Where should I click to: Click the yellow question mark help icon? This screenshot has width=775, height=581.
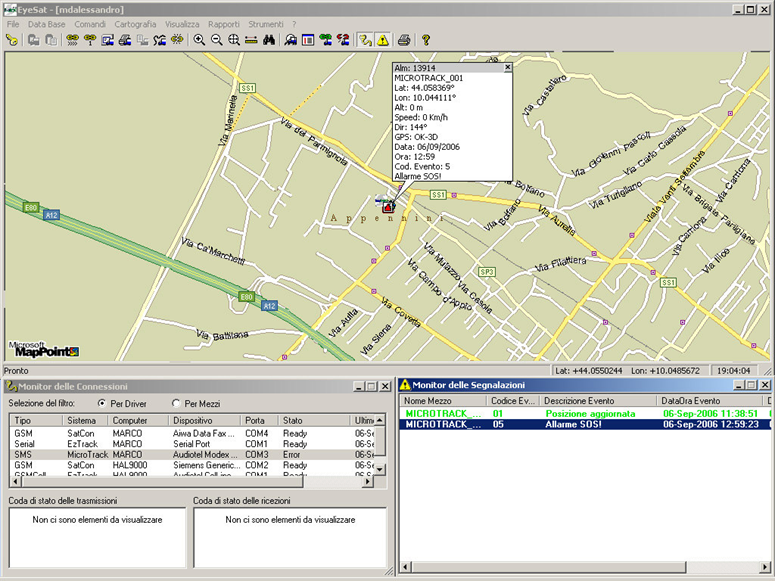point(426,40)
